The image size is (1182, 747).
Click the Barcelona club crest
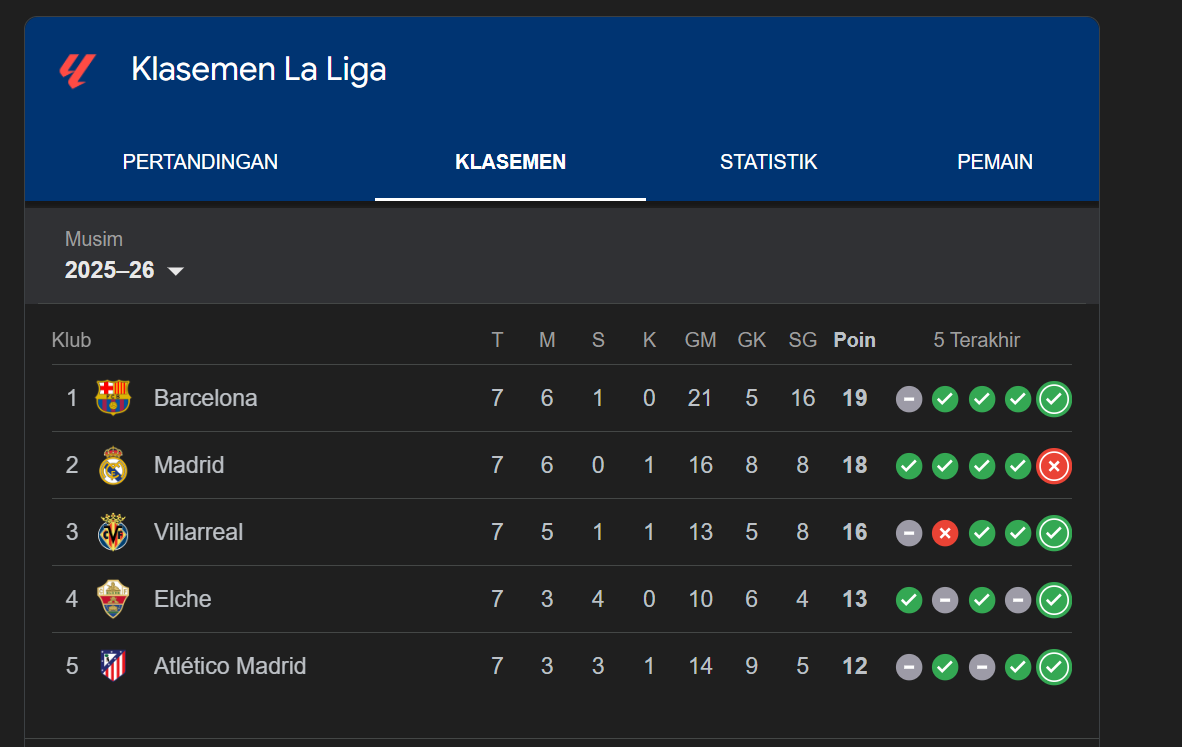113,398
